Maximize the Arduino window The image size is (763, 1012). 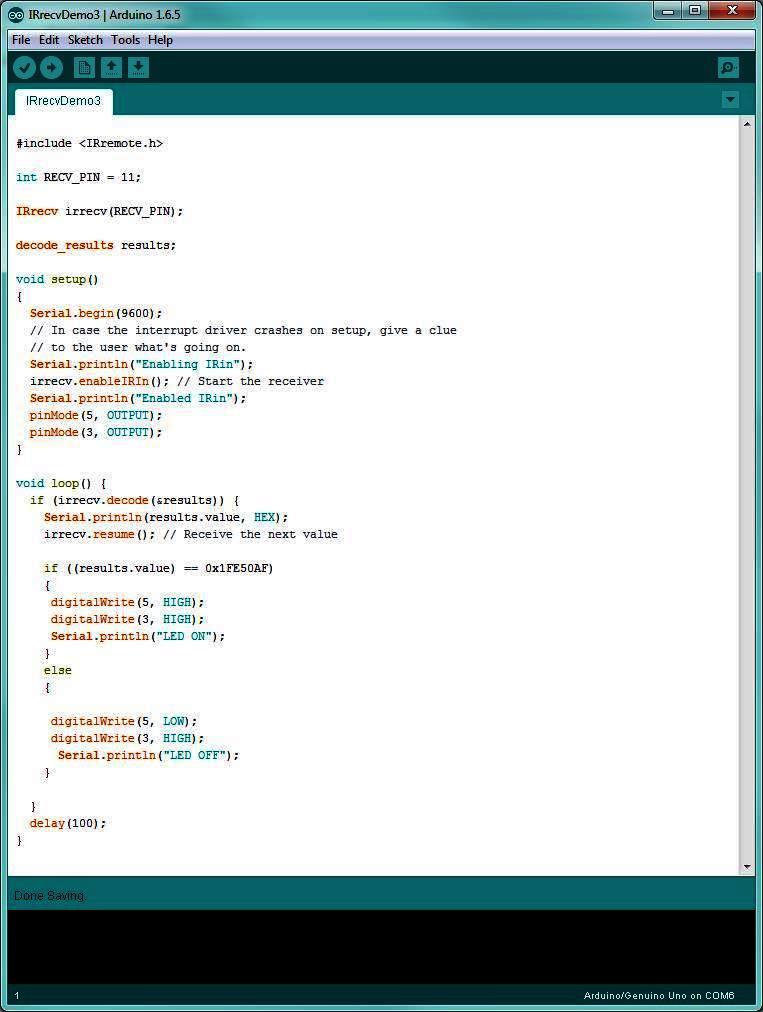pyautogui.click(x=695, y=10)
